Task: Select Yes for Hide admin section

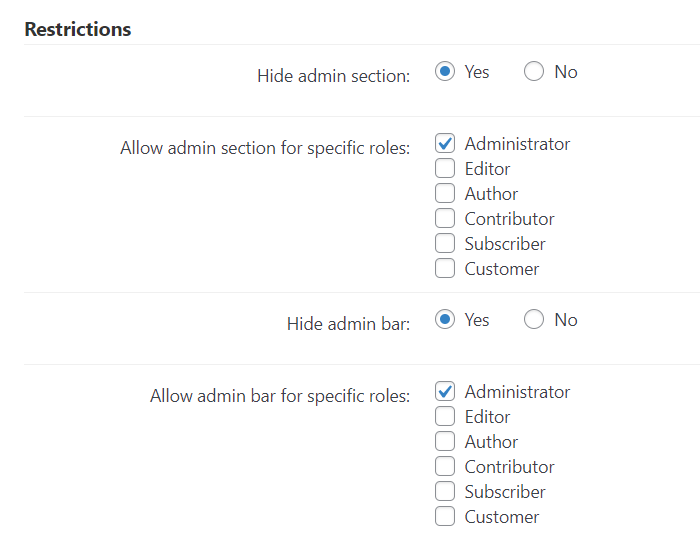Action: pos(445,72)
